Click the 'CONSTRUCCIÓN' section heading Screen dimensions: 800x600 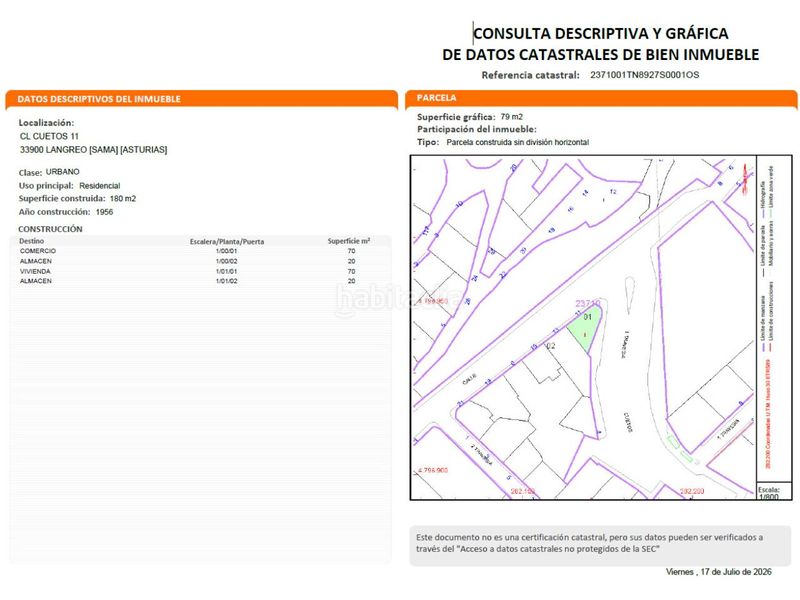[x=50, y=229]
